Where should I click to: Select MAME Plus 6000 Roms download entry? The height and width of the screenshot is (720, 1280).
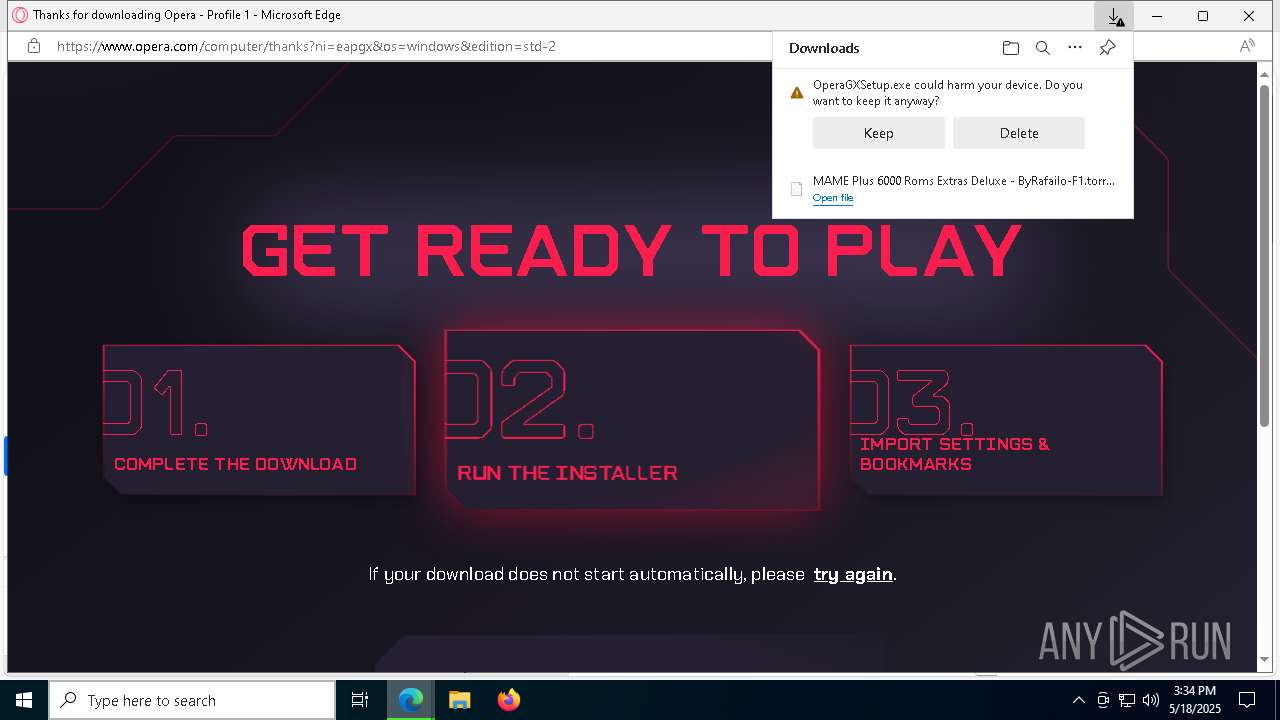pos(953,189)
